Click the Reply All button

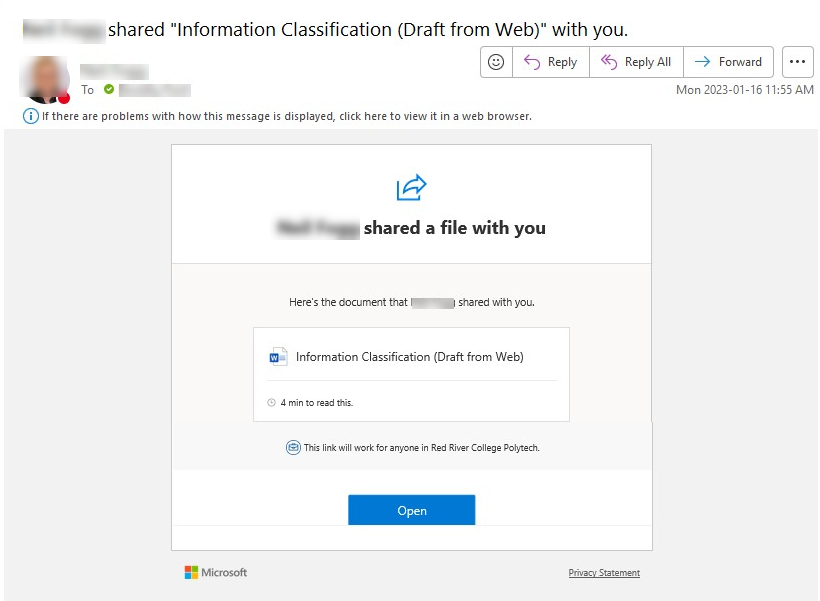(x=636, y=62)
